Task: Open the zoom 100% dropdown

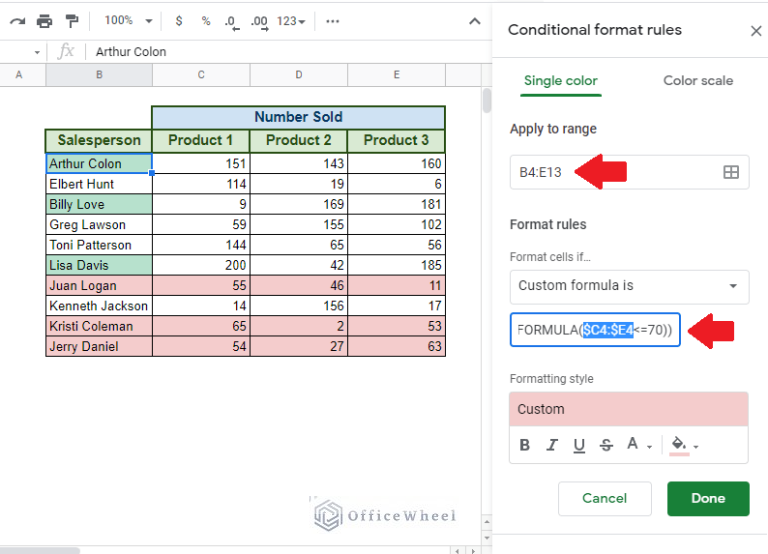Action: [x=128, y=21]
